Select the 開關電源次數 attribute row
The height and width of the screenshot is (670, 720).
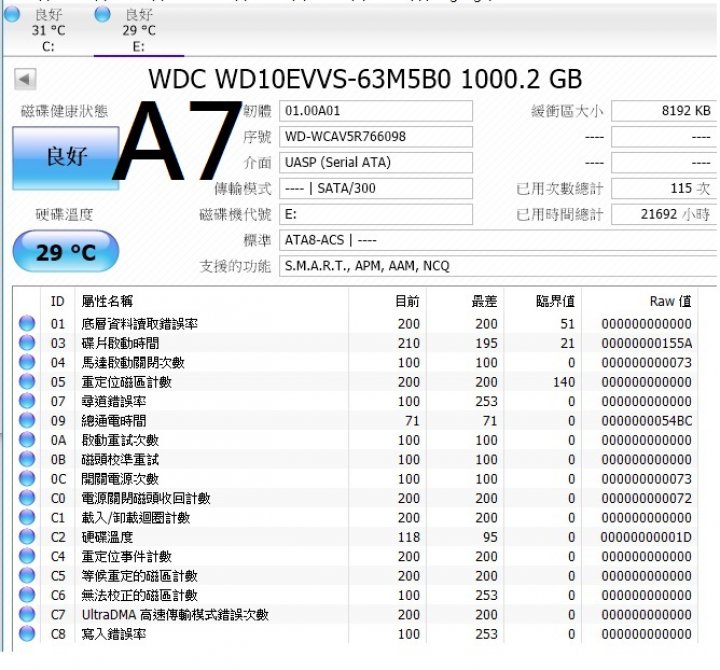pos(355,479)
